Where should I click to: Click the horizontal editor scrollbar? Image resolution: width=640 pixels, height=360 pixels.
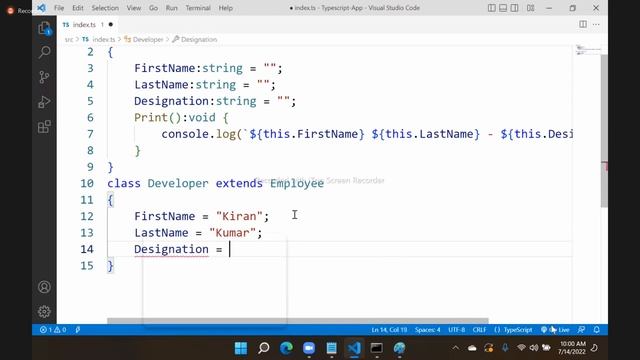pos(298,321)
